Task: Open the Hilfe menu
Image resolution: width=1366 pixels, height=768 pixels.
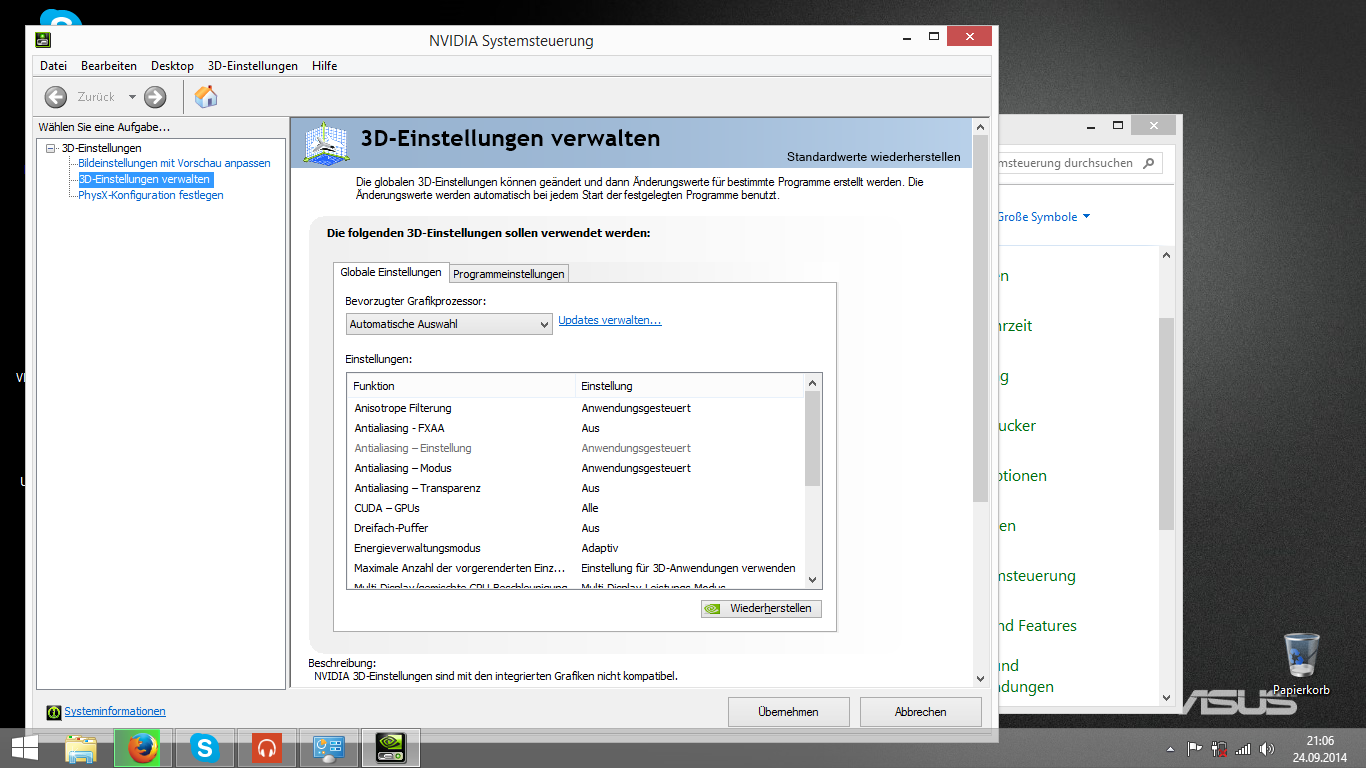Action: coord(324,66)
